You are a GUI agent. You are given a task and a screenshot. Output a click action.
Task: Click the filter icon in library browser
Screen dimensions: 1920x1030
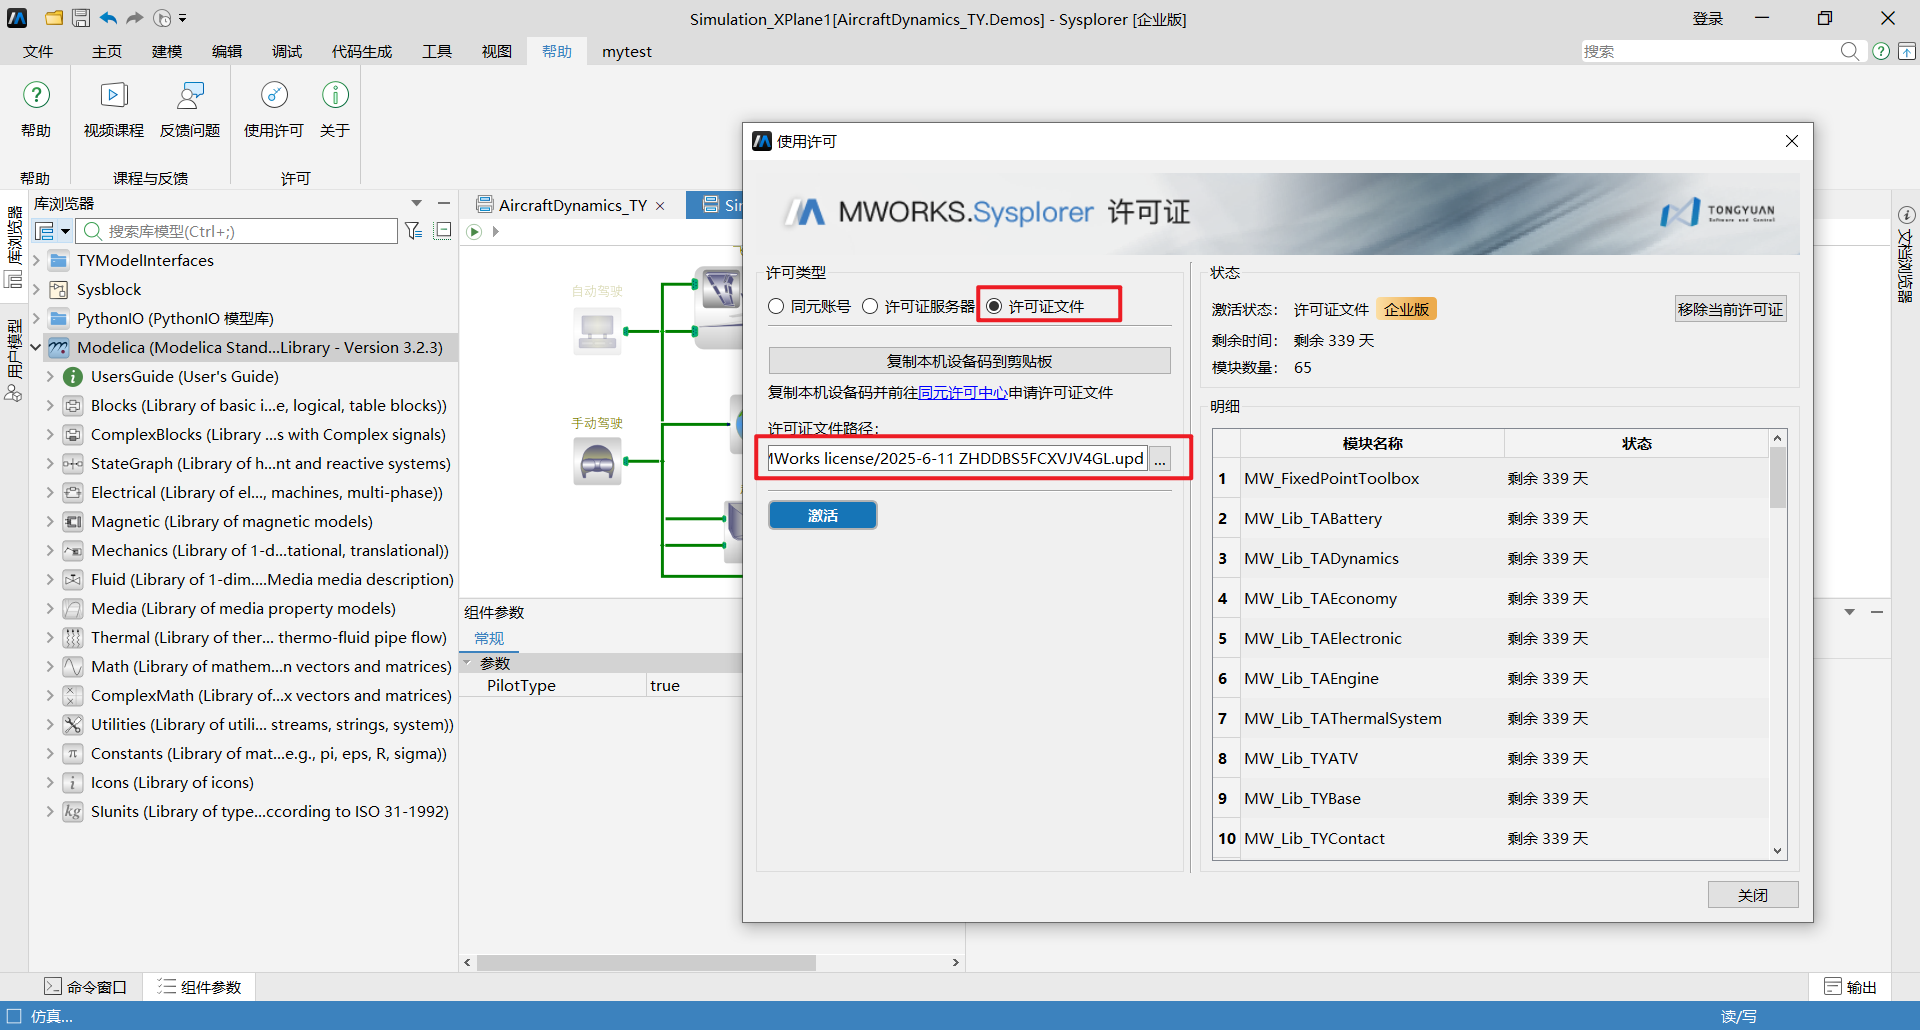click(x=414, y=231)
